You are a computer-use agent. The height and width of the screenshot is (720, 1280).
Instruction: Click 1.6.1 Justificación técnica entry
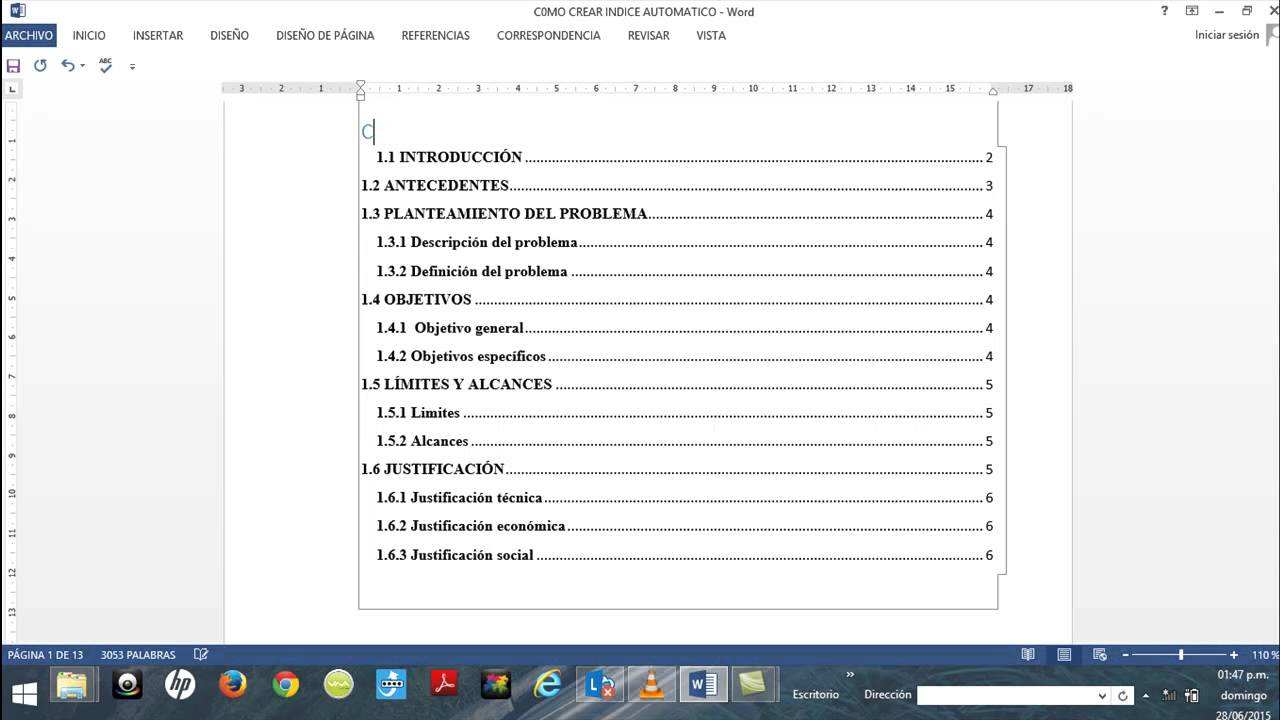point(684,498)
